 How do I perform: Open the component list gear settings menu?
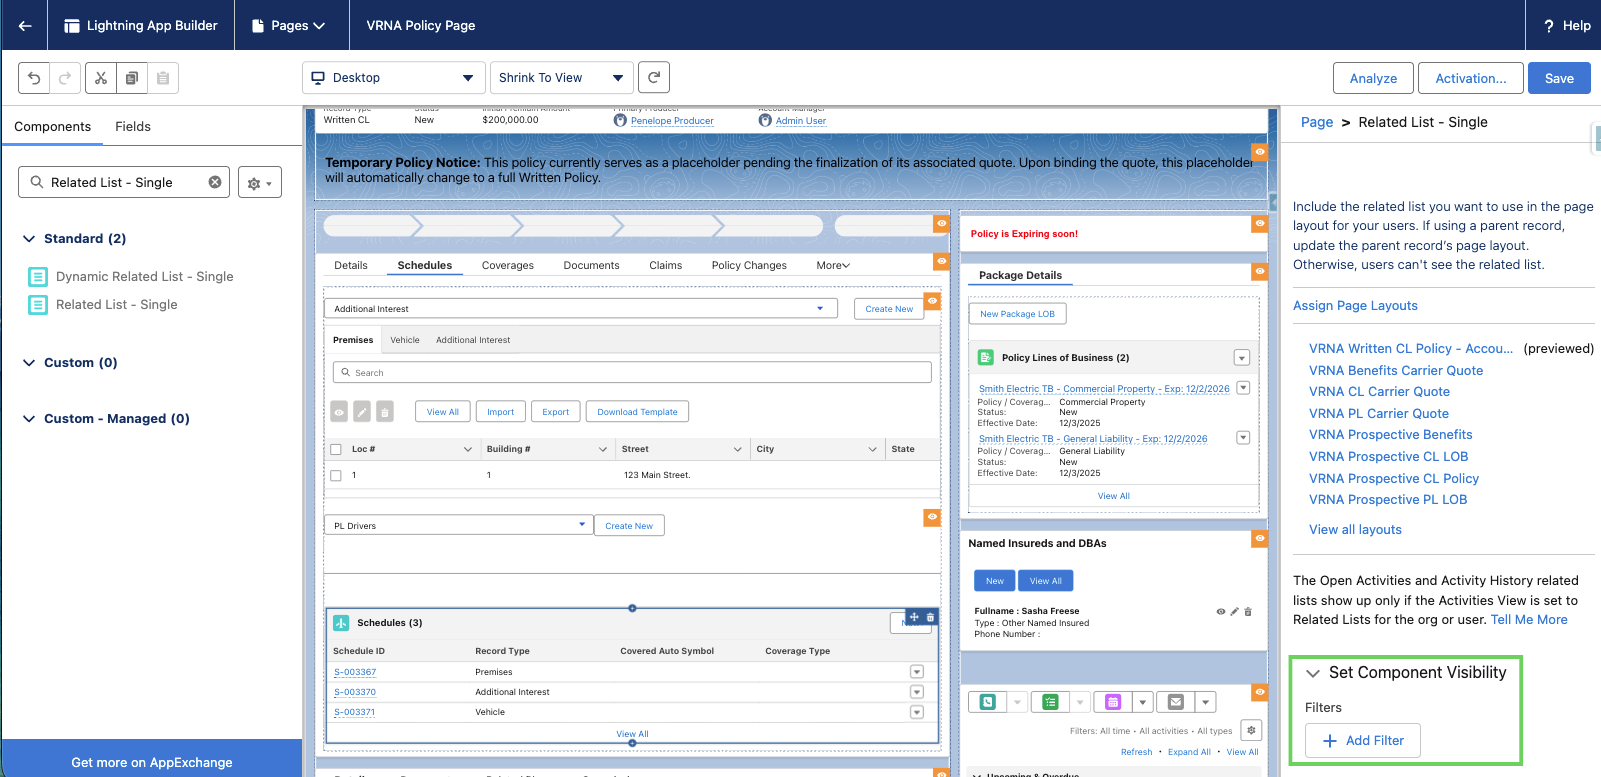[259, 183]
